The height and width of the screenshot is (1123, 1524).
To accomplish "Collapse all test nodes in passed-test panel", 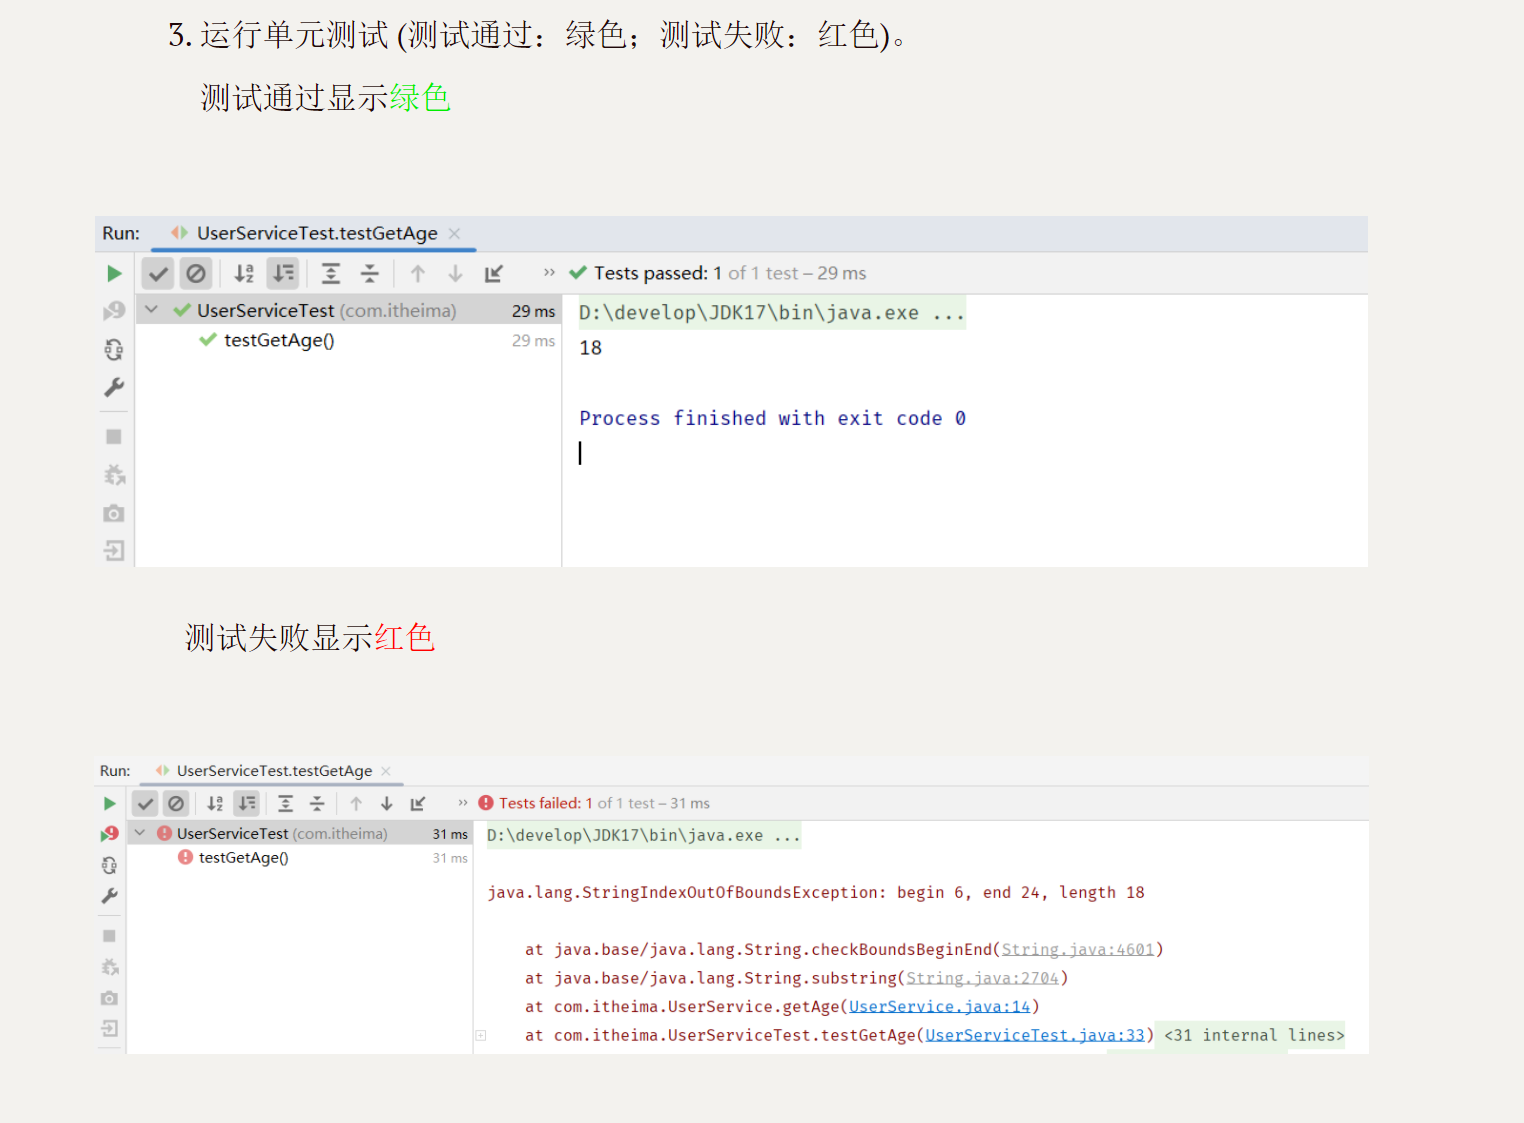I will point(370,274).
